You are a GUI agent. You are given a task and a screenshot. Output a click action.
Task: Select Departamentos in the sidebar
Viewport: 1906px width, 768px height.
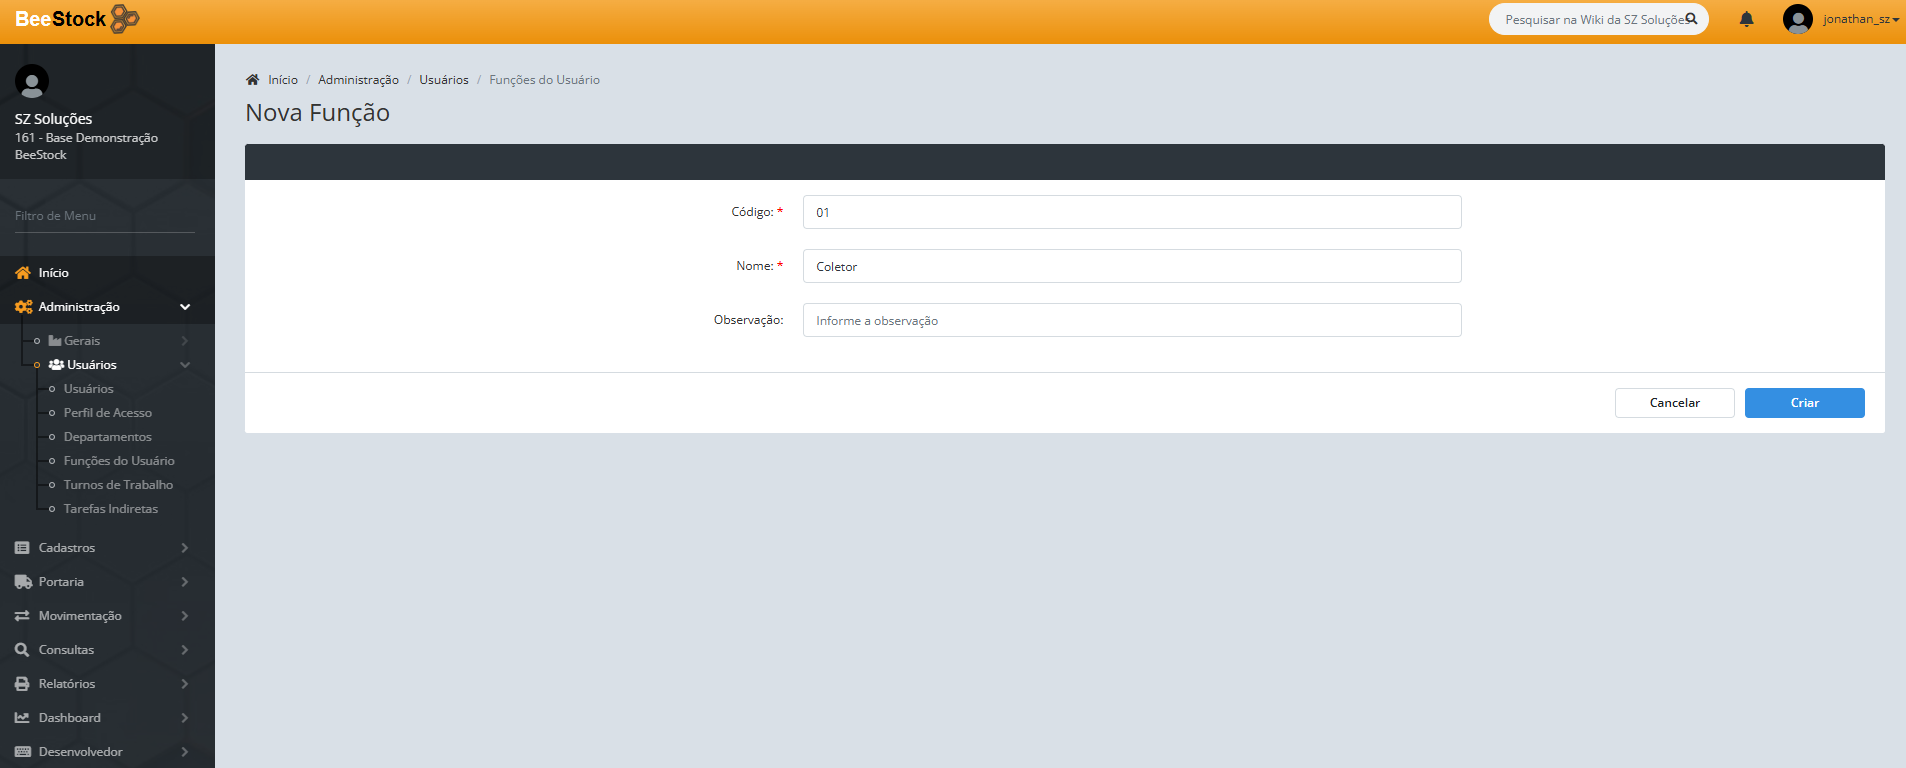[x=108, y=437]
